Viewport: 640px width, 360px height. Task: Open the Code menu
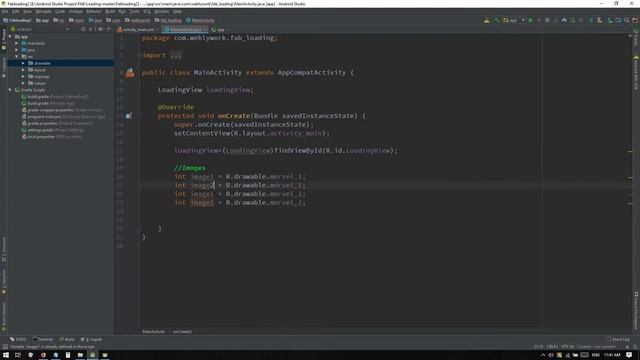pos(60,11)
